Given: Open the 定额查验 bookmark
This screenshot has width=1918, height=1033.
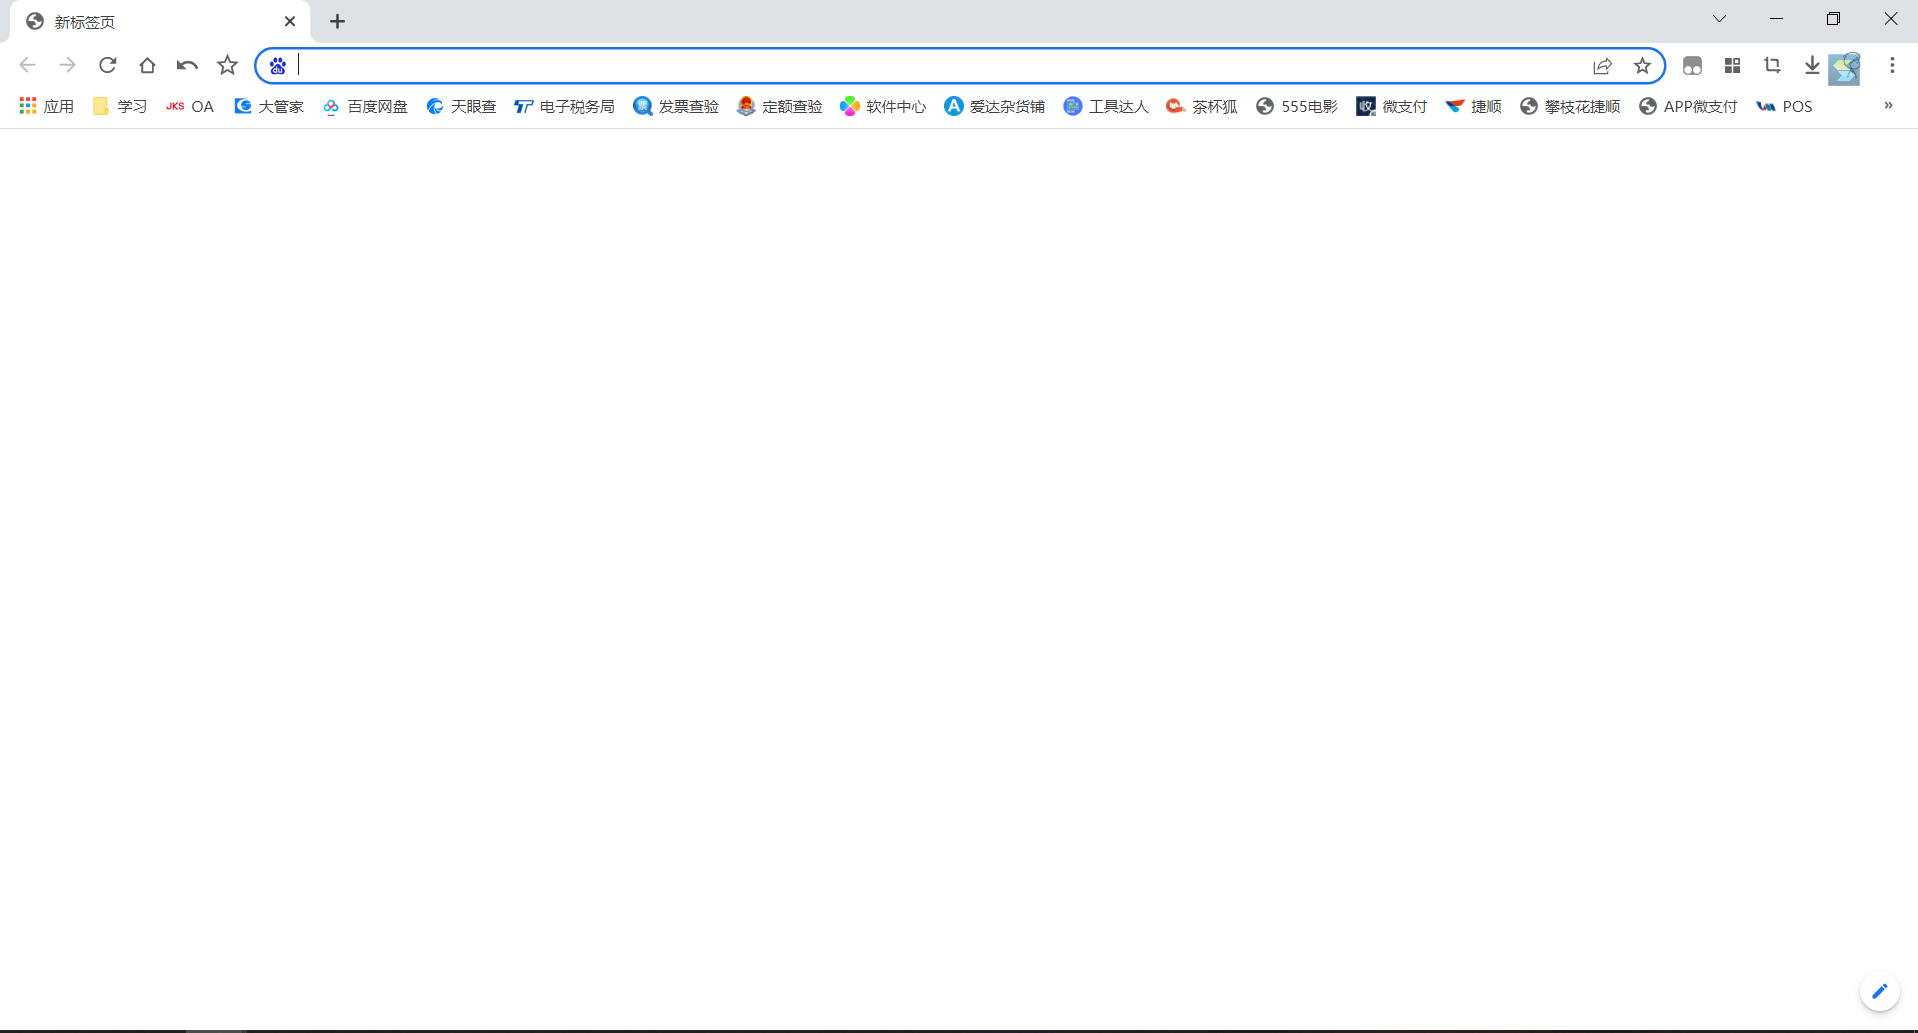Looking at the screenshot, I should point(780,106).
